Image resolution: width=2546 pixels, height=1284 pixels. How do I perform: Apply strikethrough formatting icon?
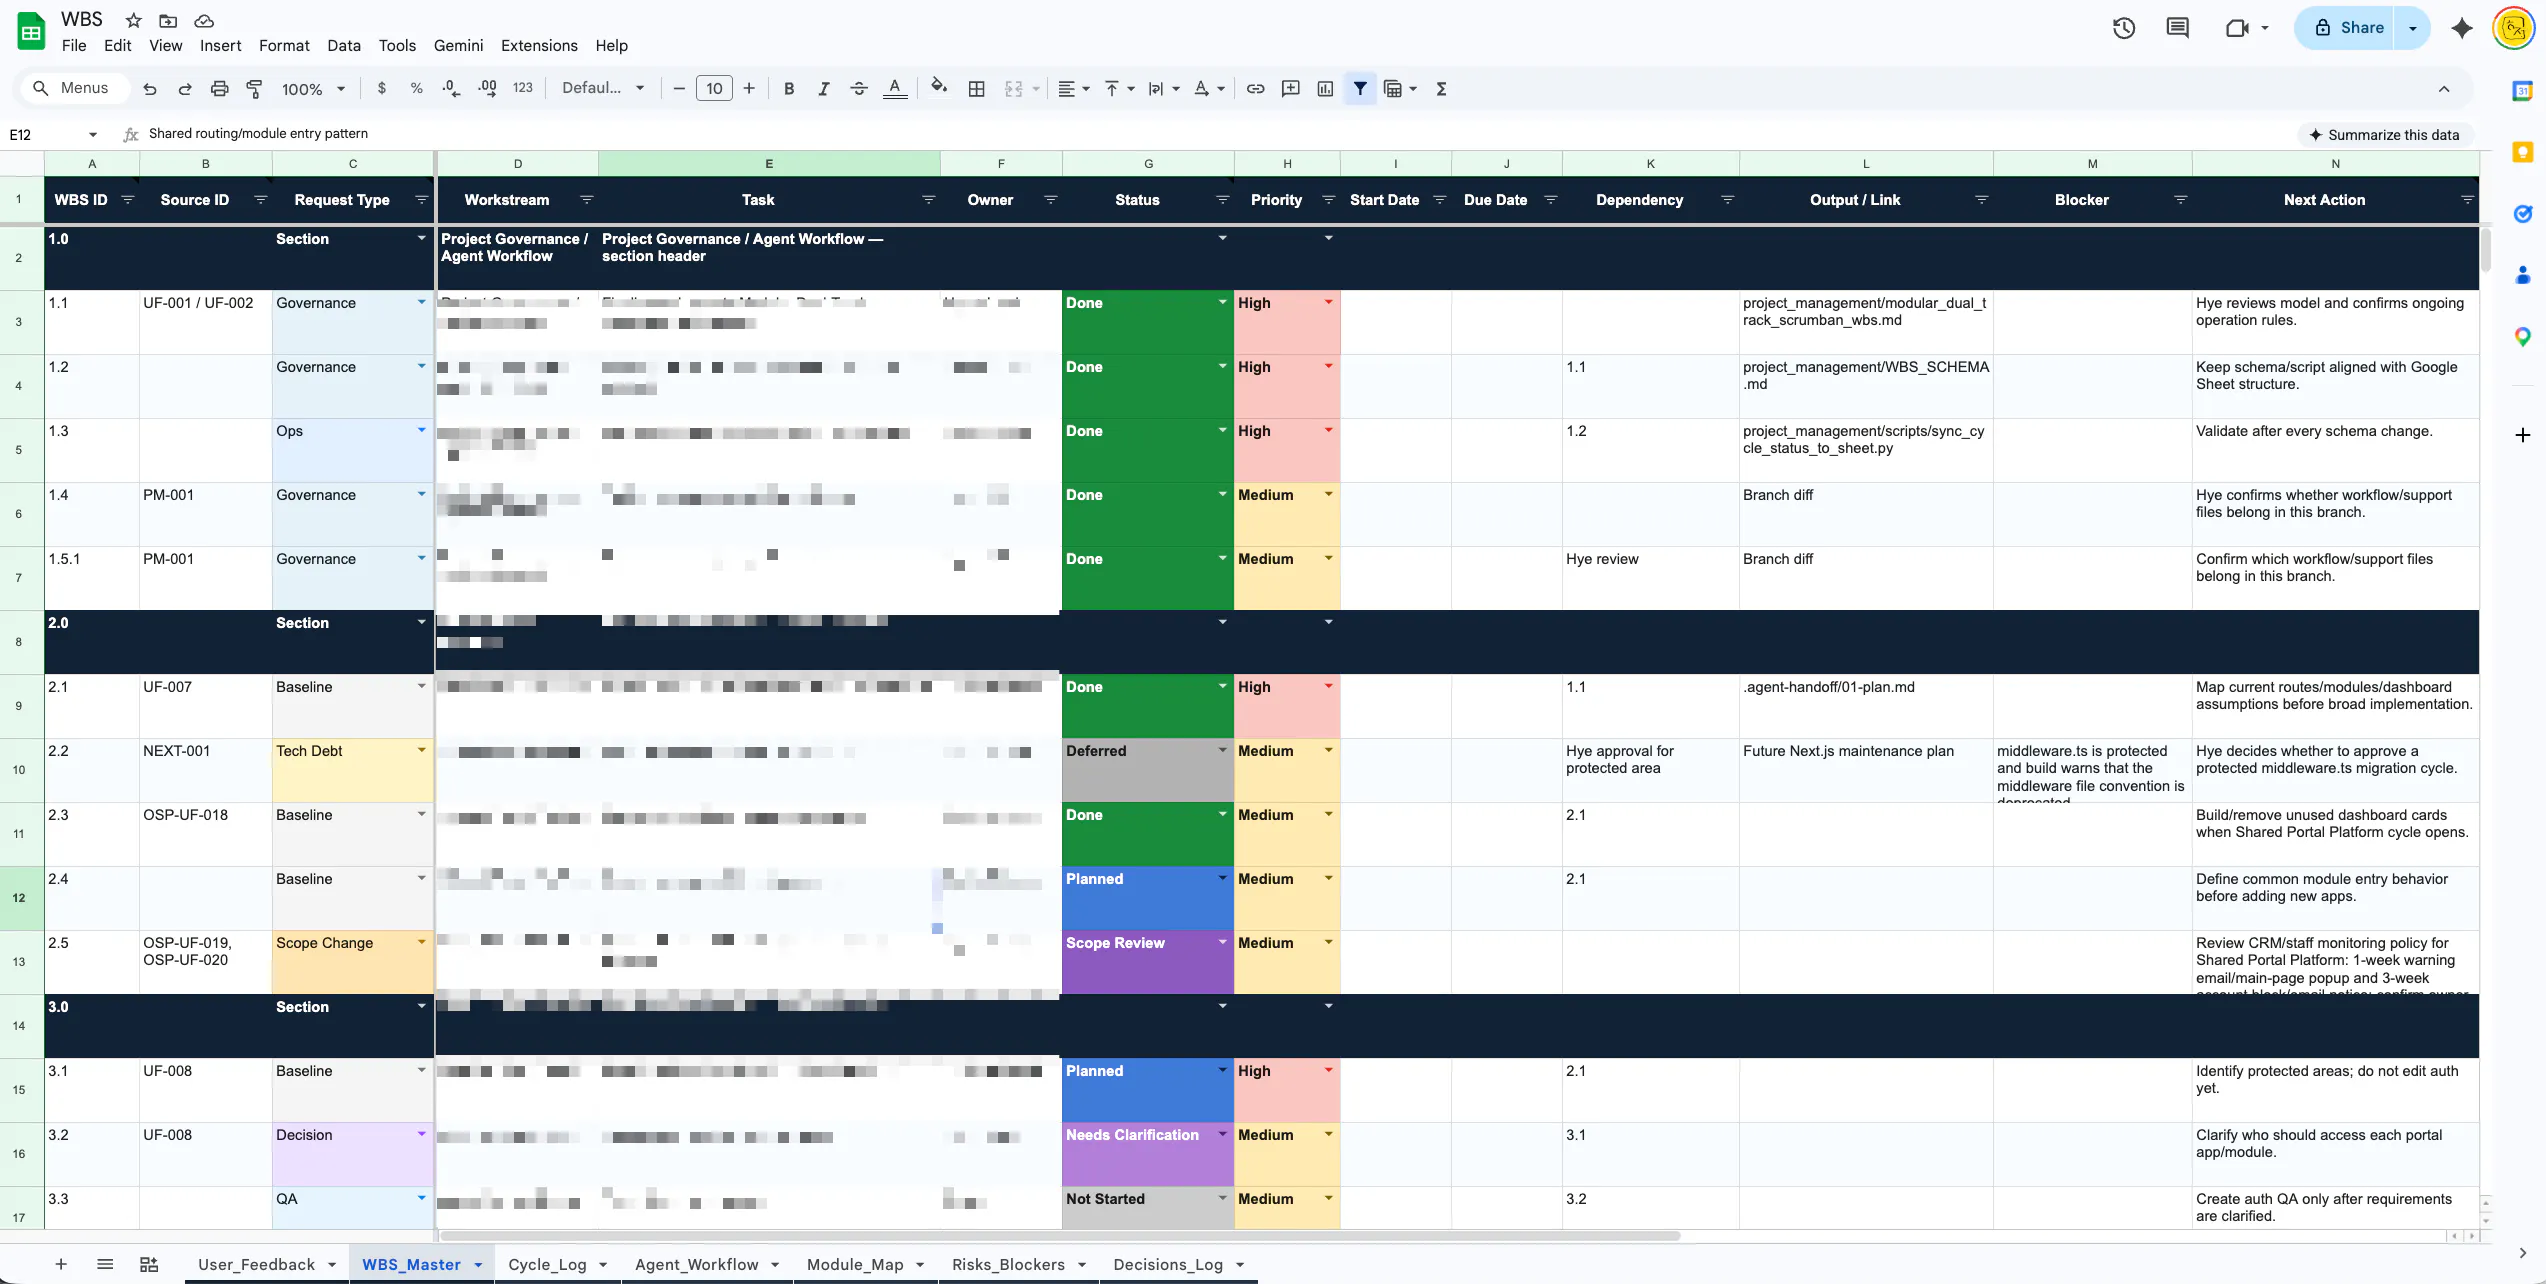point(859,89)
